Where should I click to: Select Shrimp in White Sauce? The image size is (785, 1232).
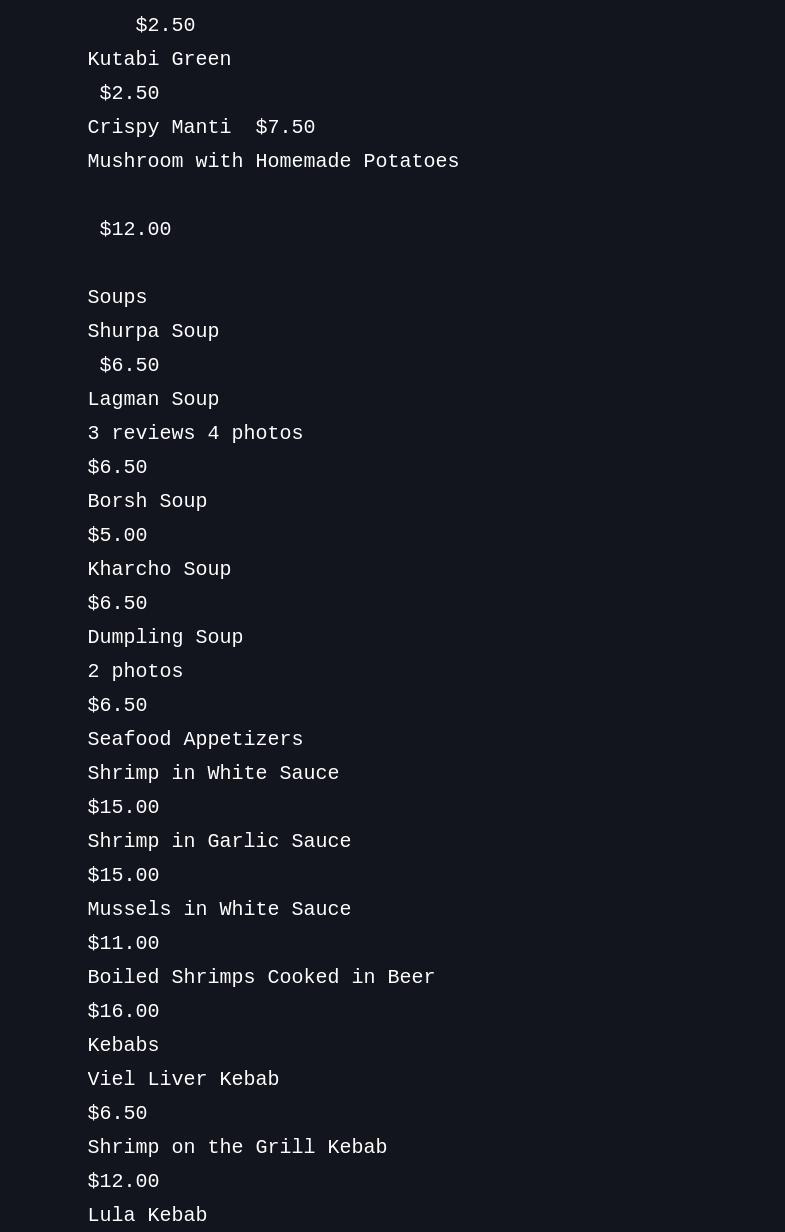(213, 774)
